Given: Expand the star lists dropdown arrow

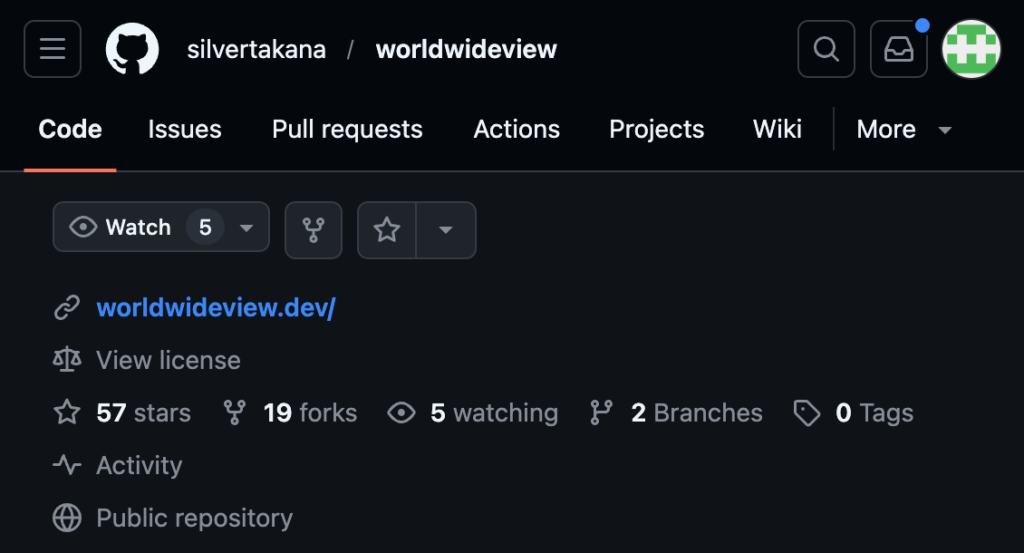Looking at the screenshot, I should click(446, 230).
